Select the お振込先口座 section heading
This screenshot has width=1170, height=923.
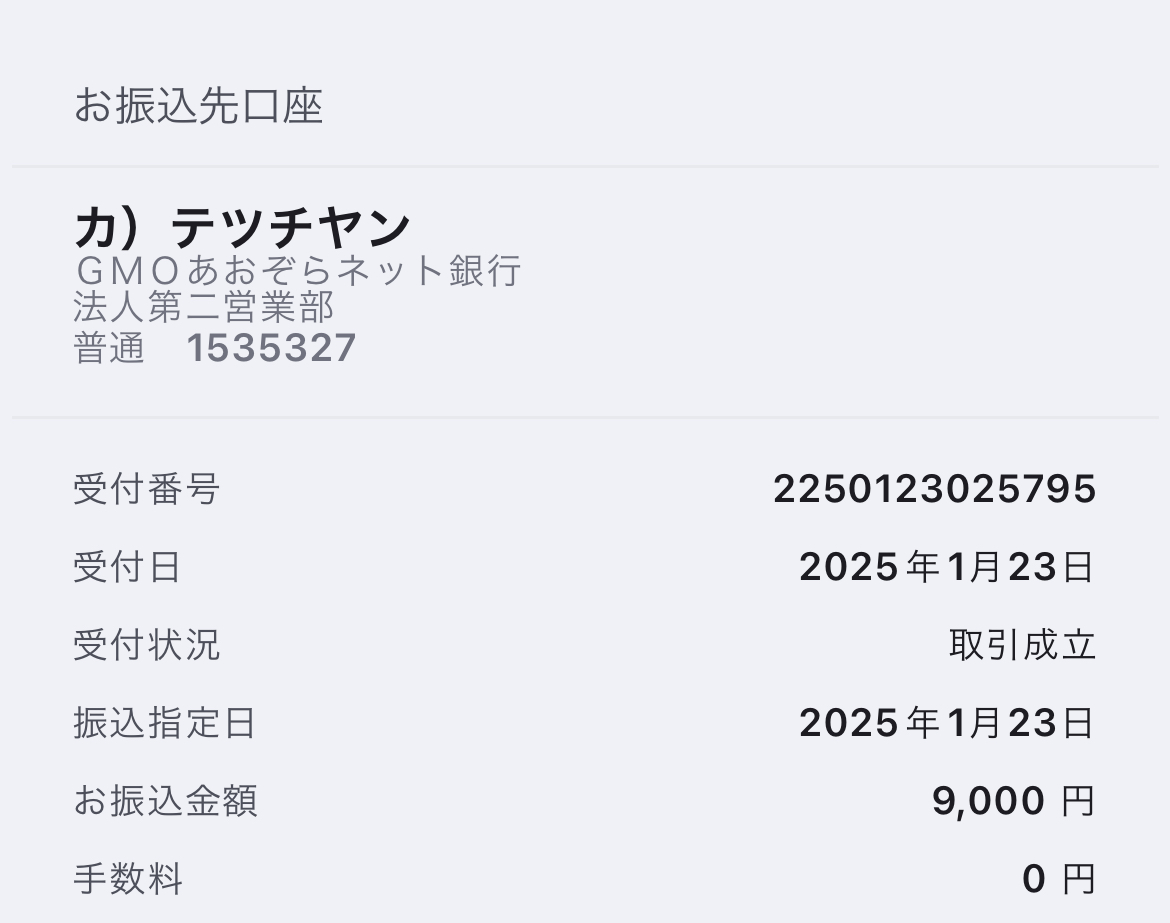click(198, 106)
